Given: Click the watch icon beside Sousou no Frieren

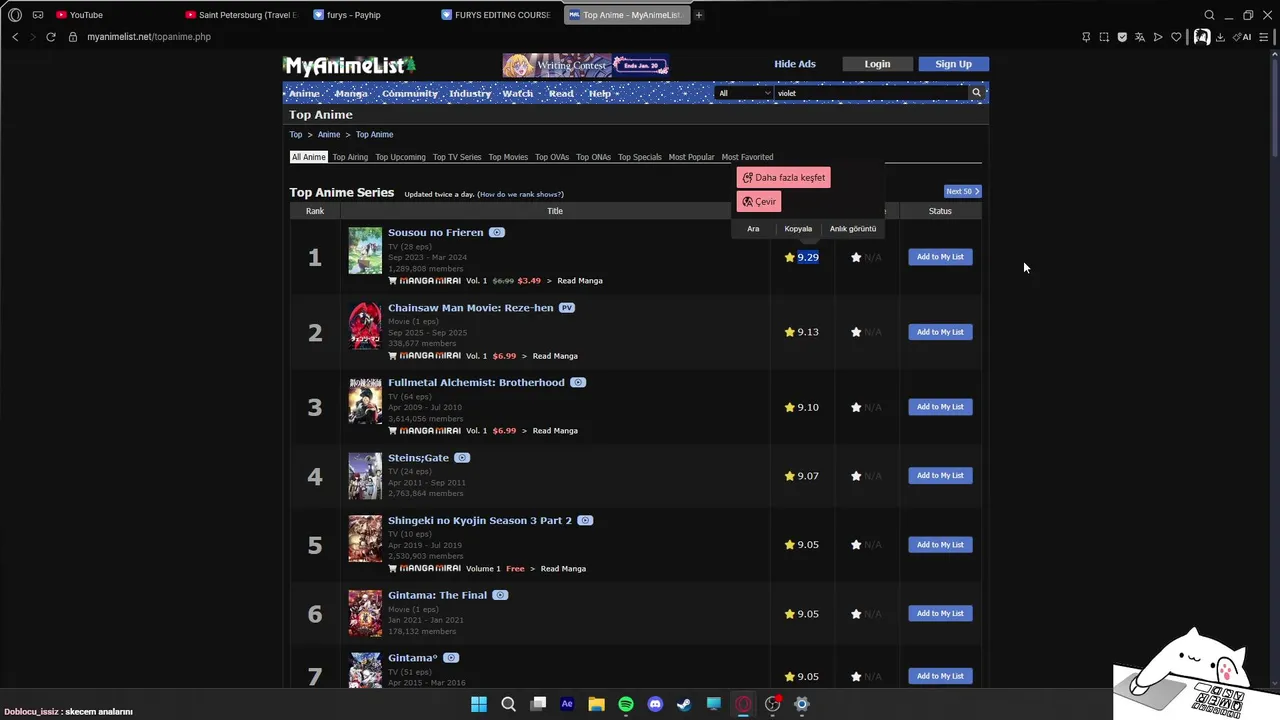Looking at the screenshot, I should click(497, 233).
